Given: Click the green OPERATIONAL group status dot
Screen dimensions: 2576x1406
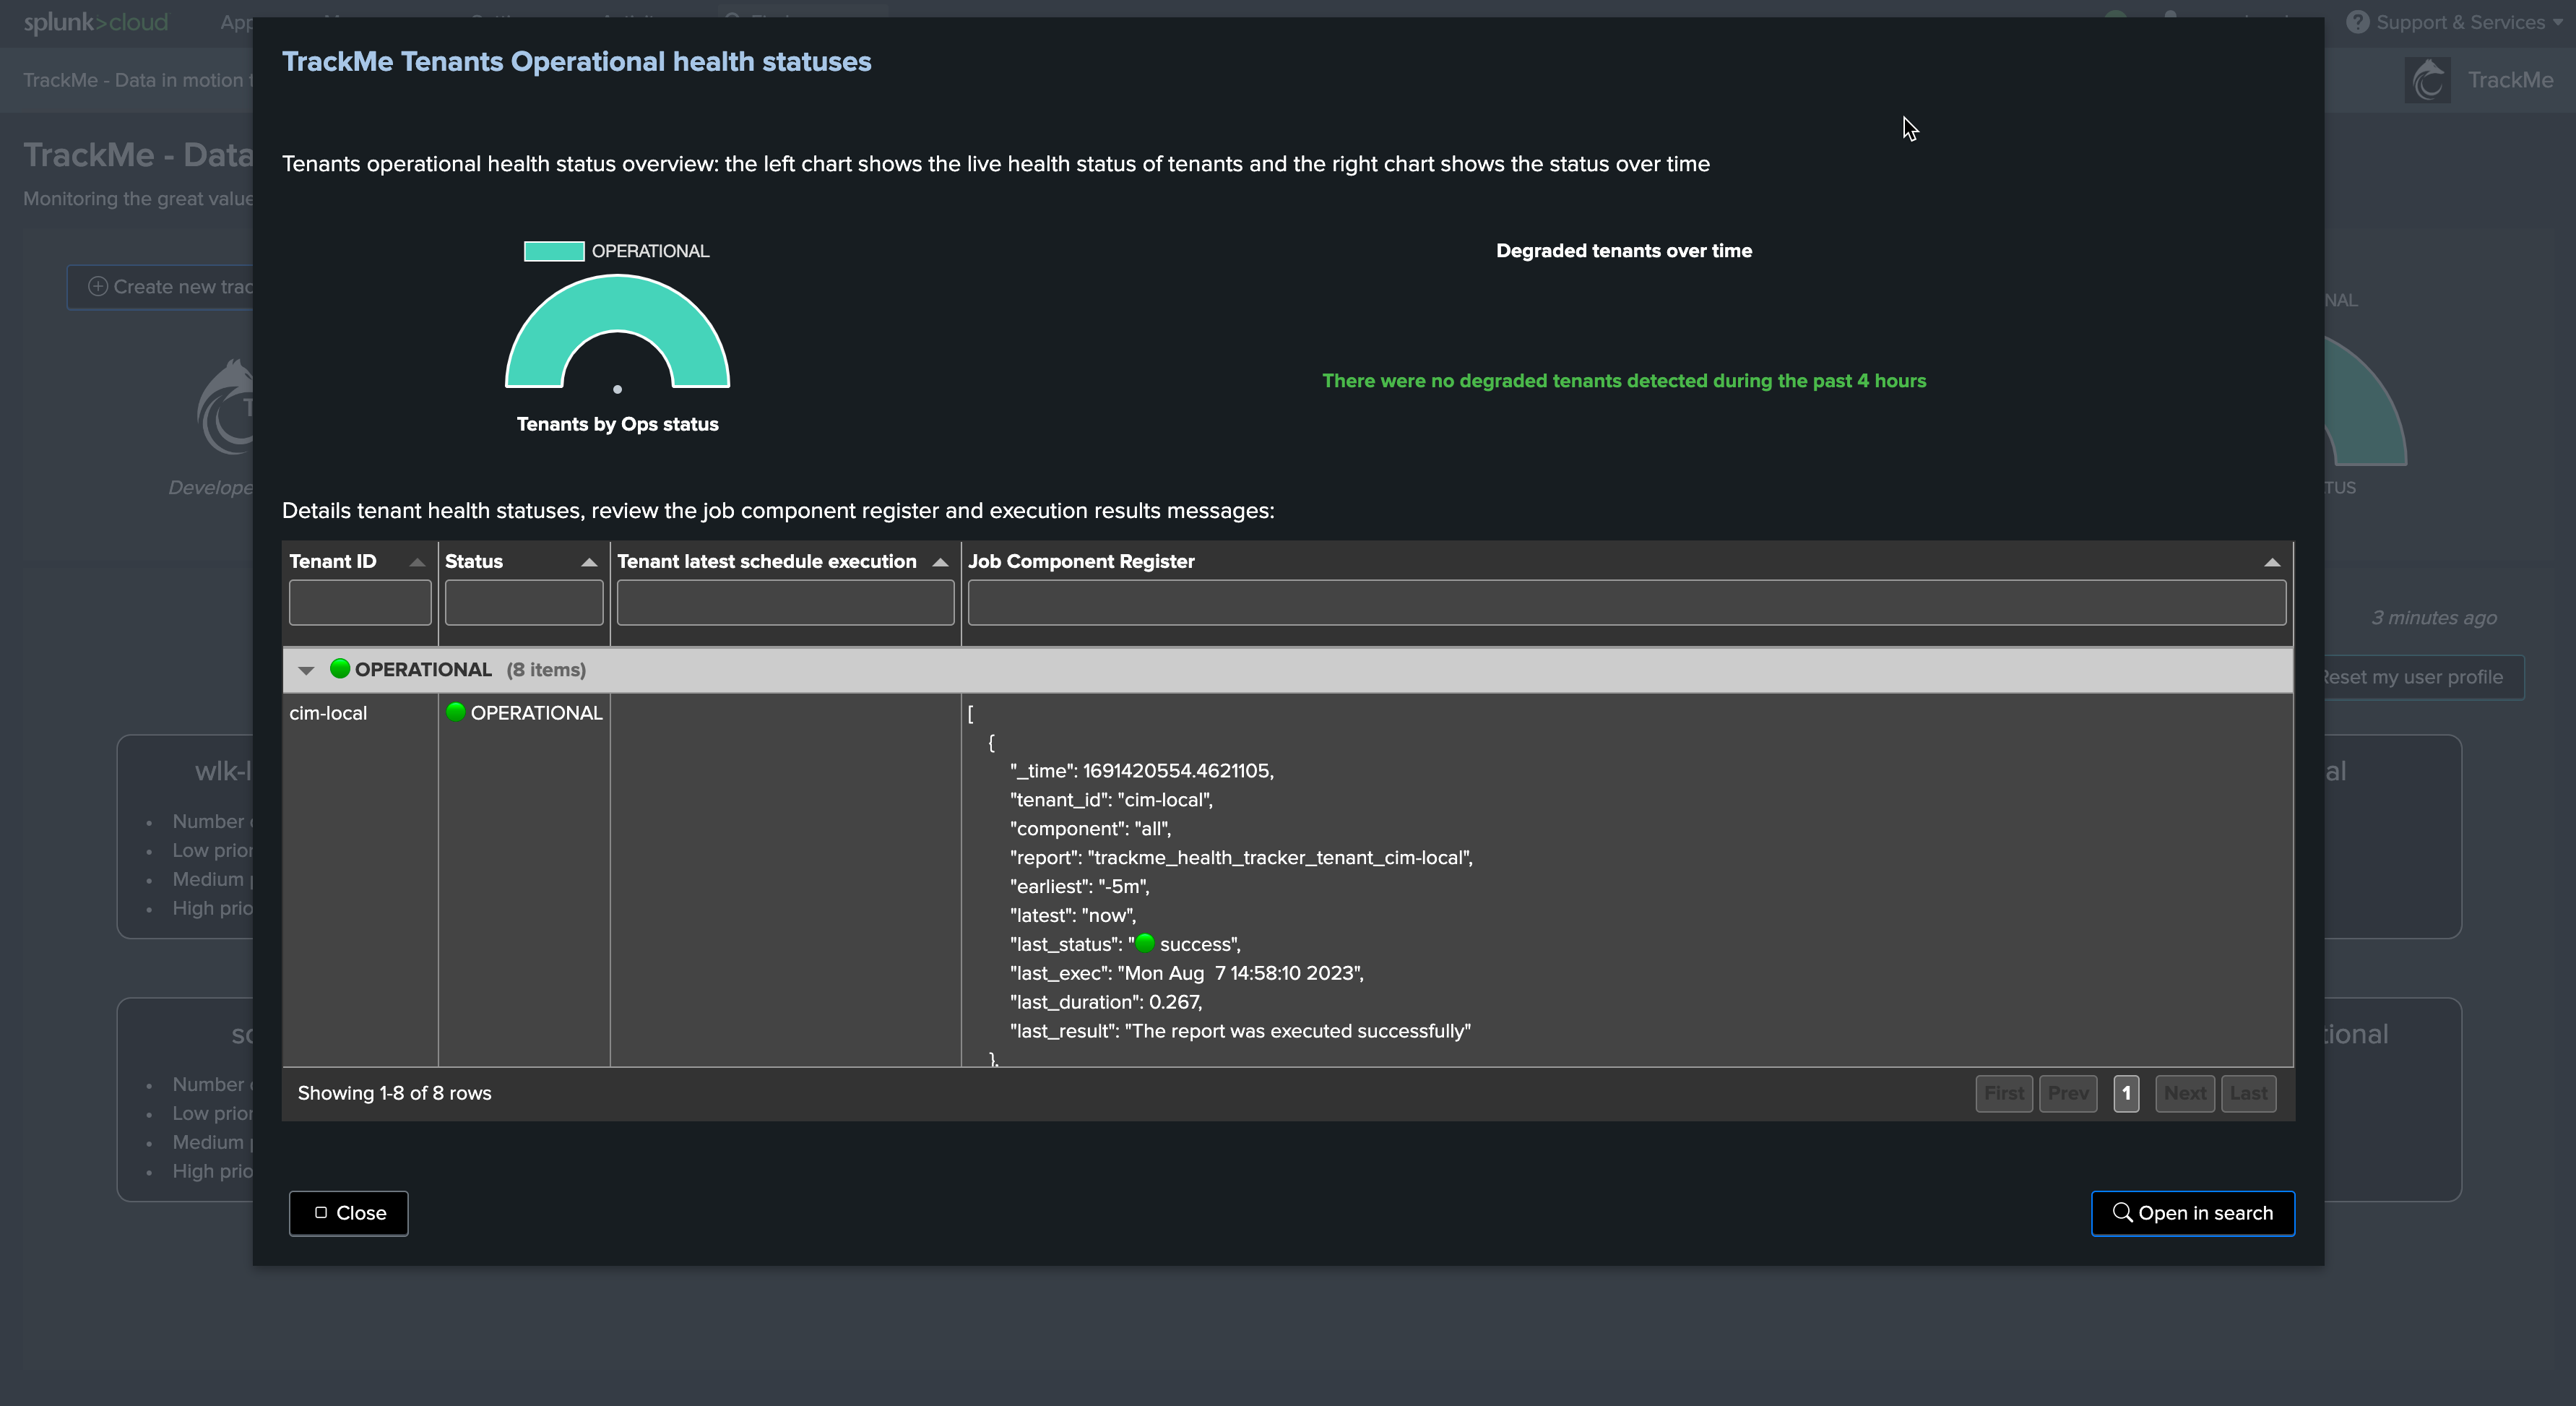Looking at the screenshot, I should [x=340, y=669].
